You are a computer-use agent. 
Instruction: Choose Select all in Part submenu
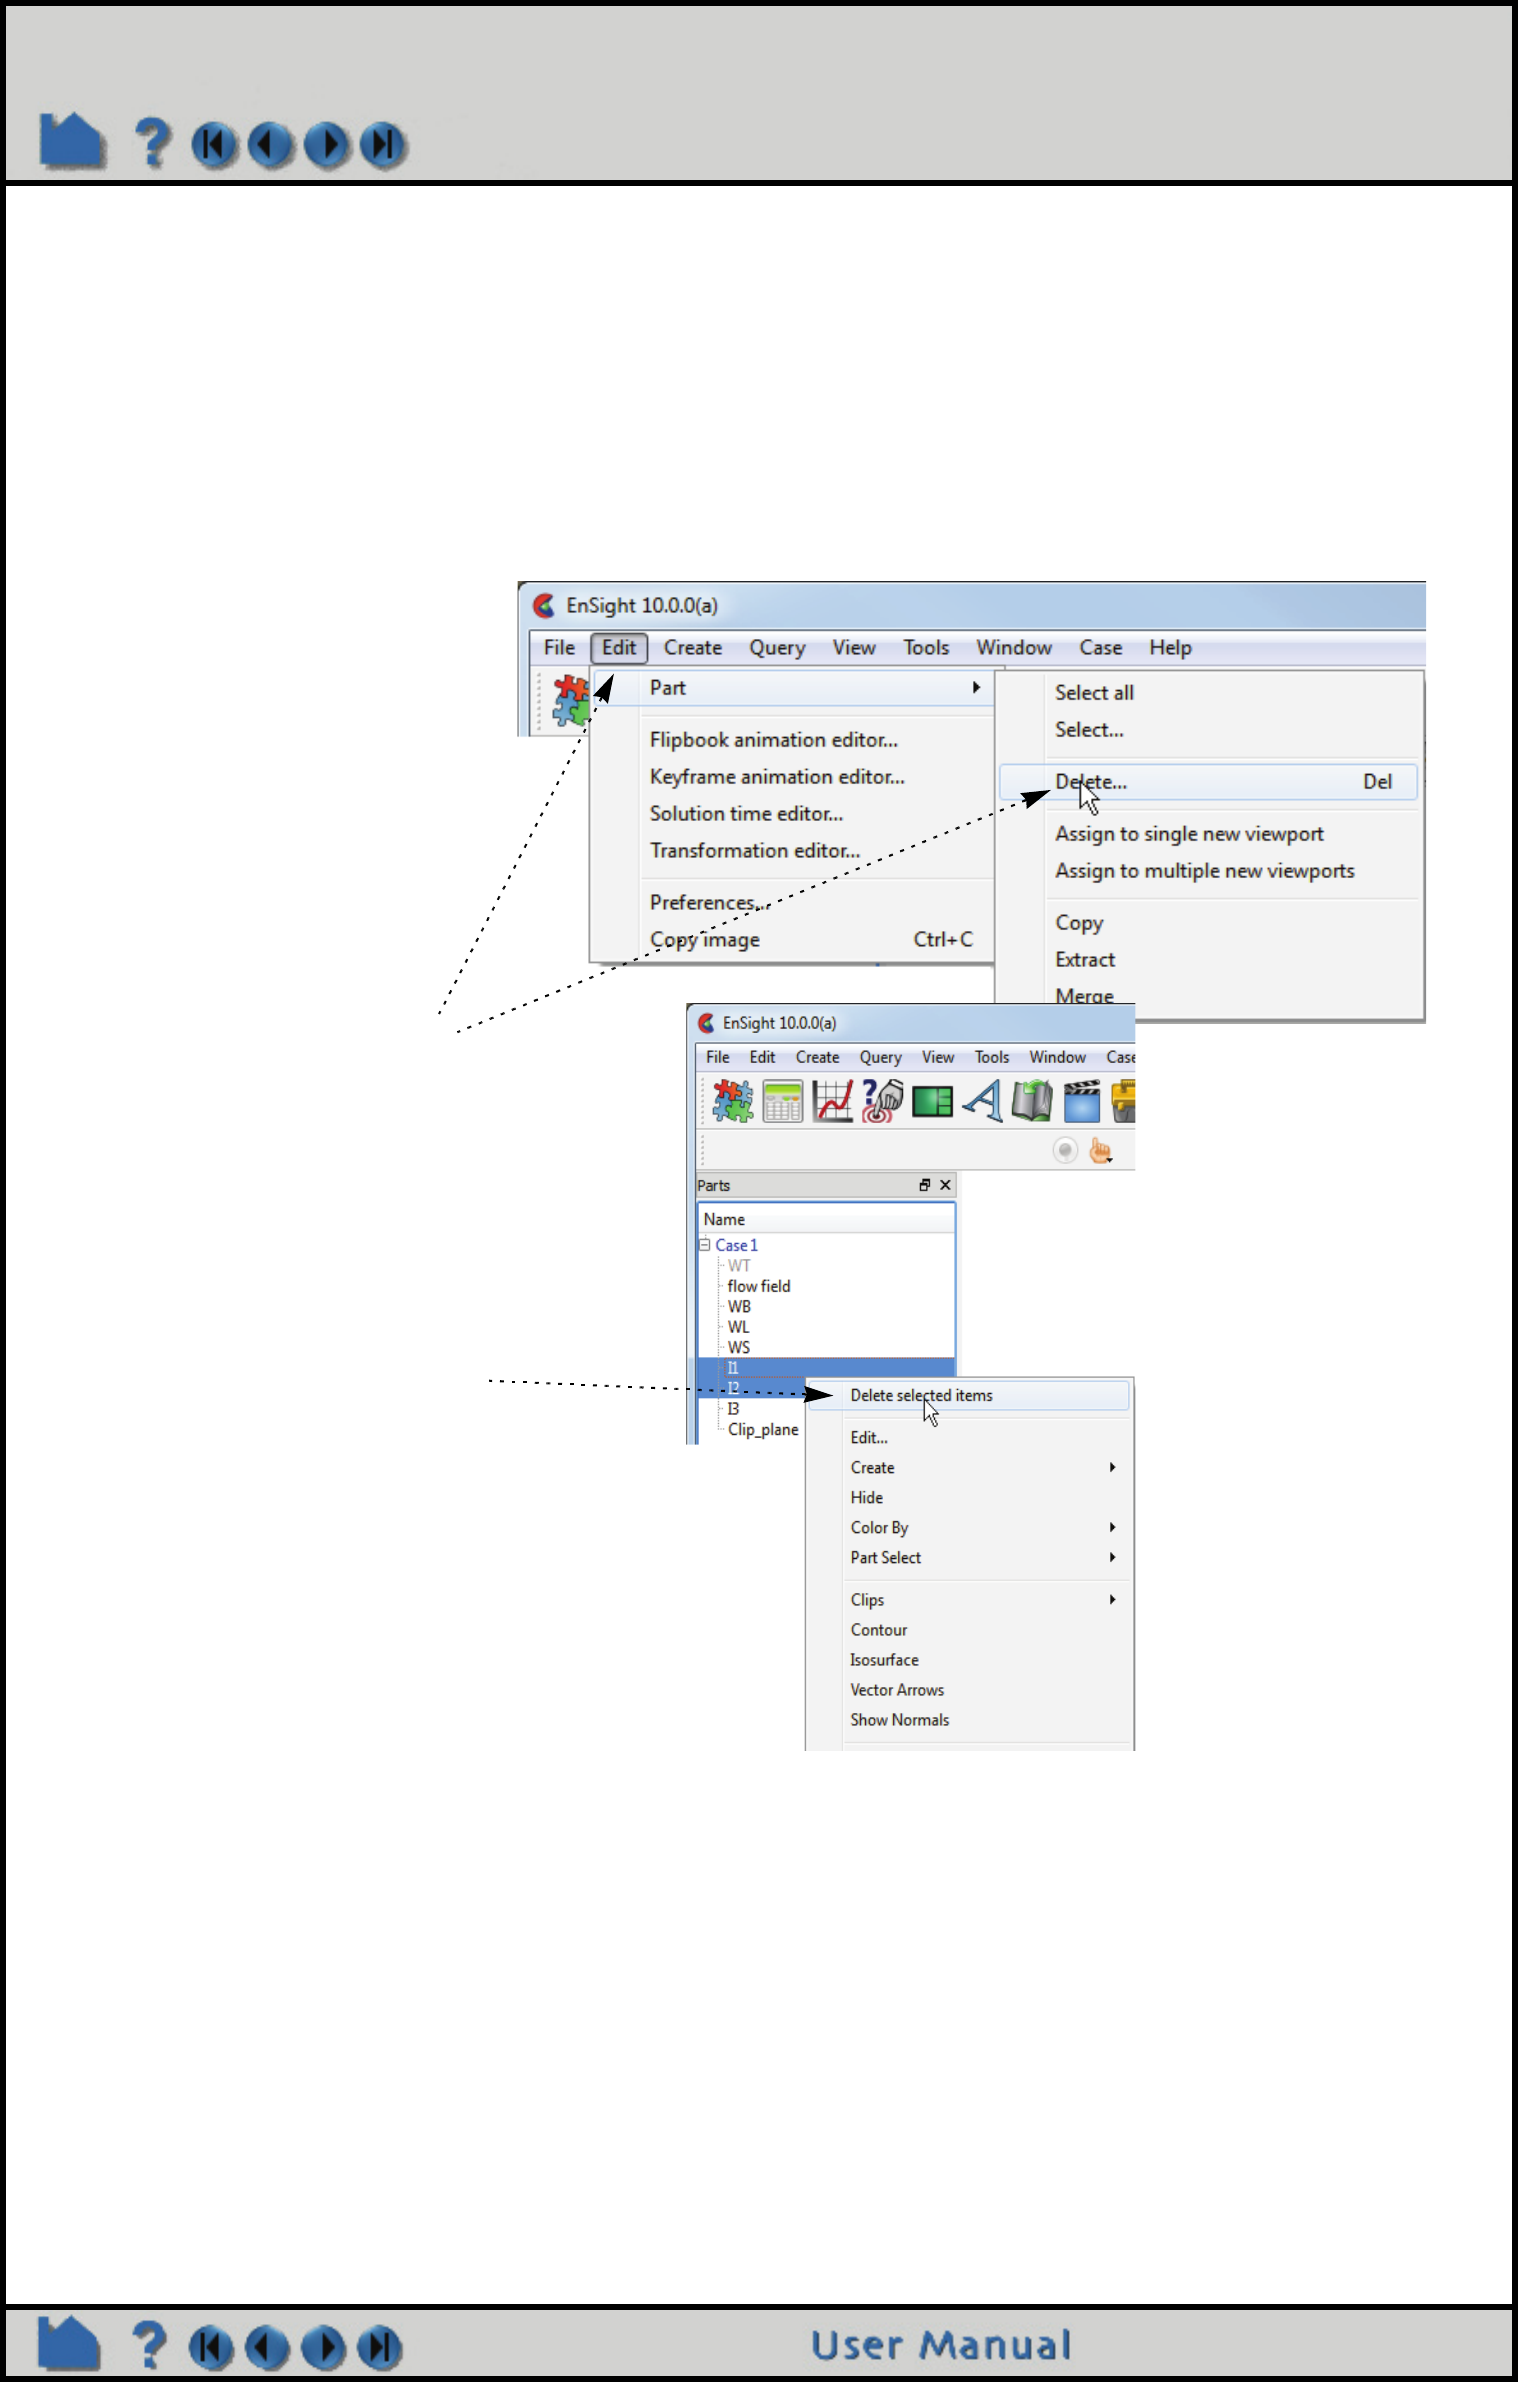tap(1094, 693)
